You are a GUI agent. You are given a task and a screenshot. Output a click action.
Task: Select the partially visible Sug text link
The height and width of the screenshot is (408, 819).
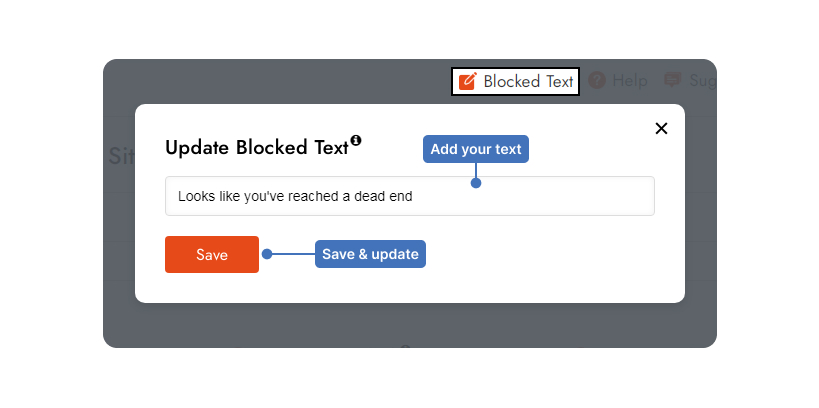703,81
